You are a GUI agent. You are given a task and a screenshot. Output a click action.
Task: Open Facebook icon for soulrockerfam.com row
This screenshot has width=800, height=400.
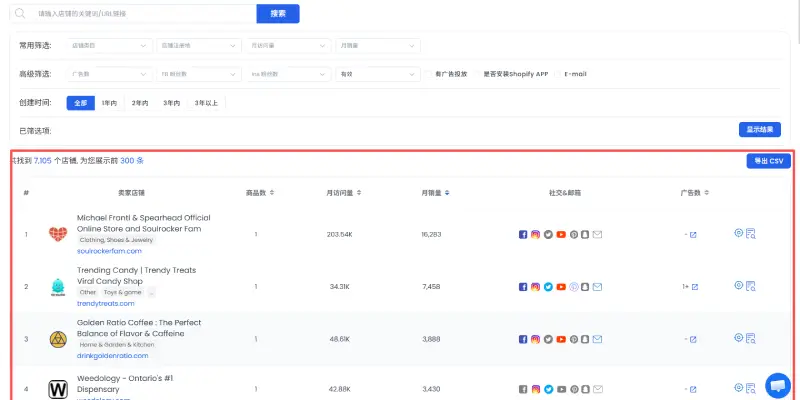[x=522, y=235]
